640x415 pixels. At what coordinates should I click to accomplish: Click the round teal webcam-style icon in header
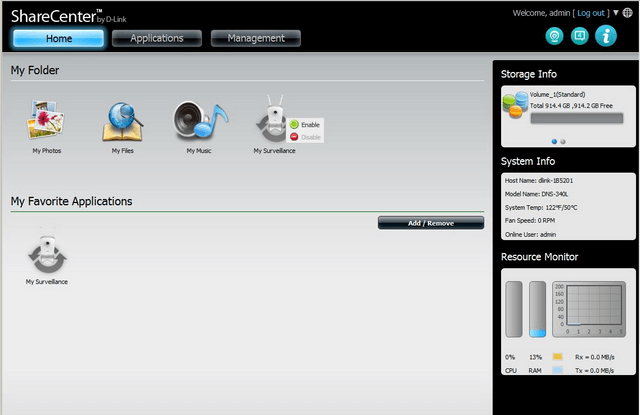(554, 36)
